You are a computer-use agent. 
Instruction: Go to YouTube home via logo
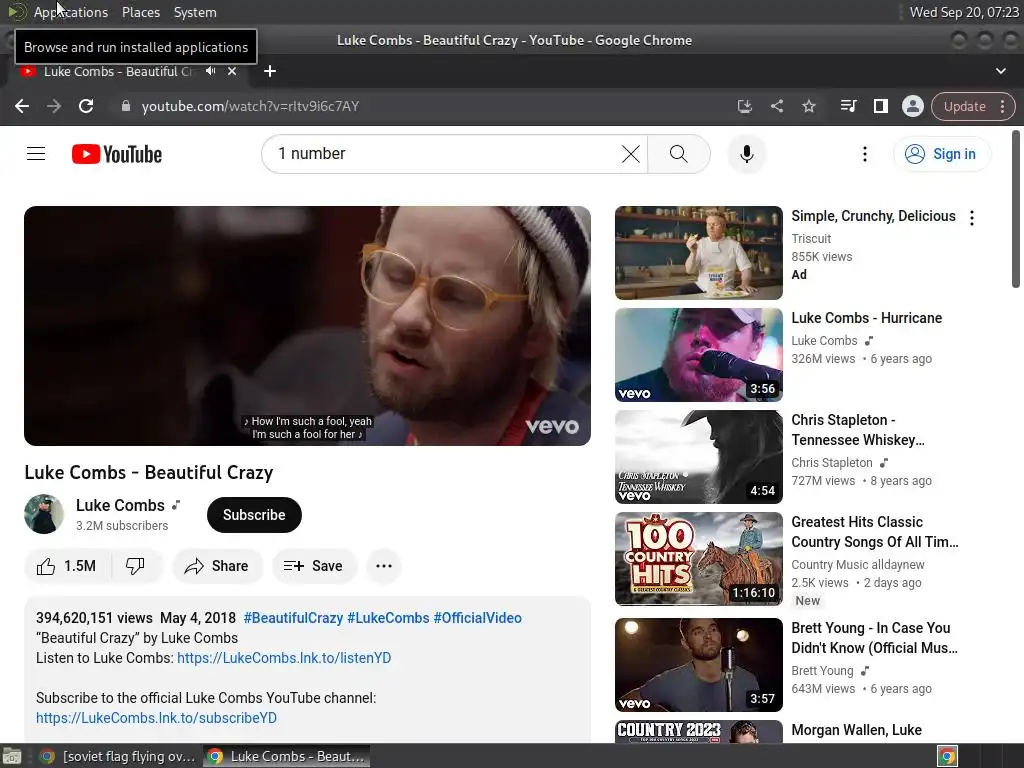[117, 154]
